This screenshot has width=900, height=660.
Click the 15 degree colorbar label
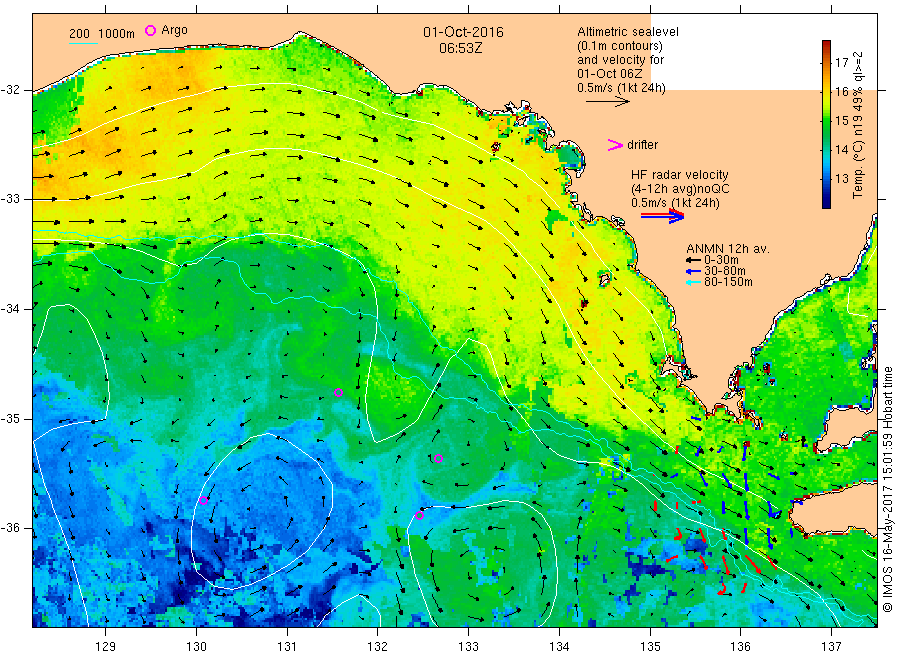841,121
